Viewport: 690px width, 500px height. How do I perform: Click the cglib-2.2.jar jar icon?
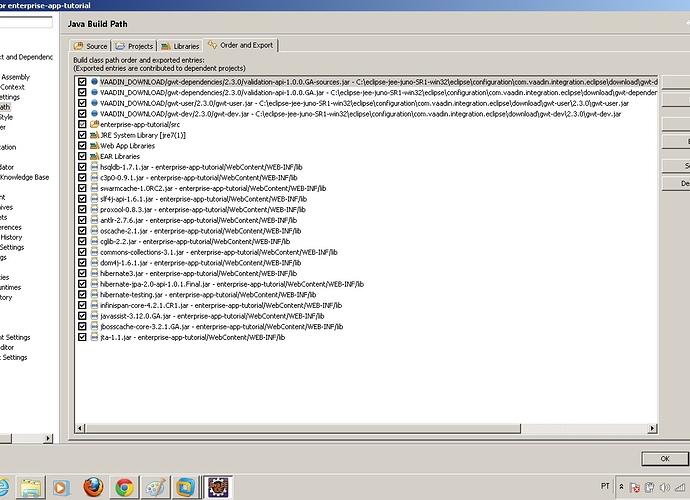(94, 241)
